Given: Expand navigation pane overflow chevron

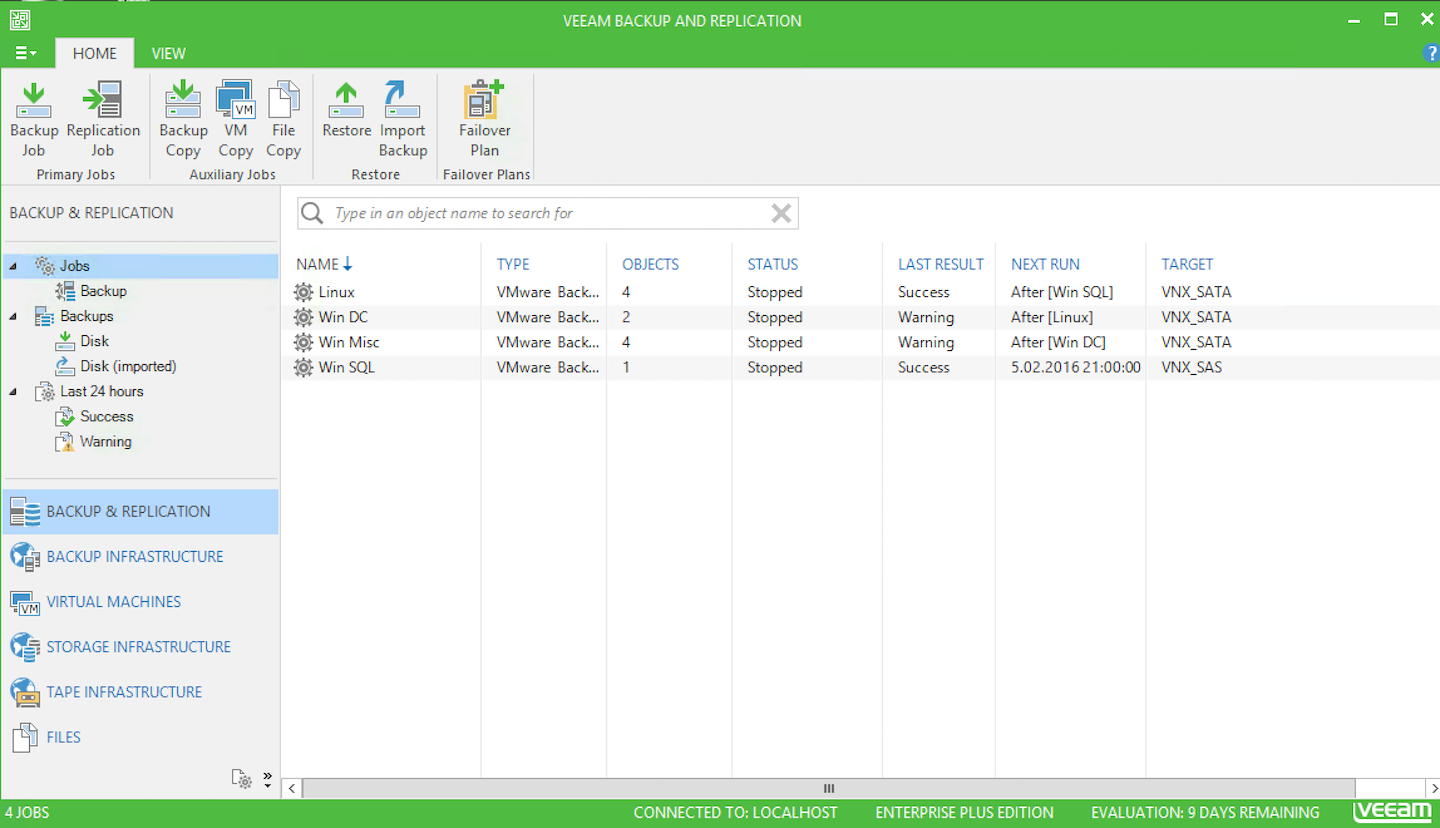Looking at the screenshot, I should coord(267,779).
